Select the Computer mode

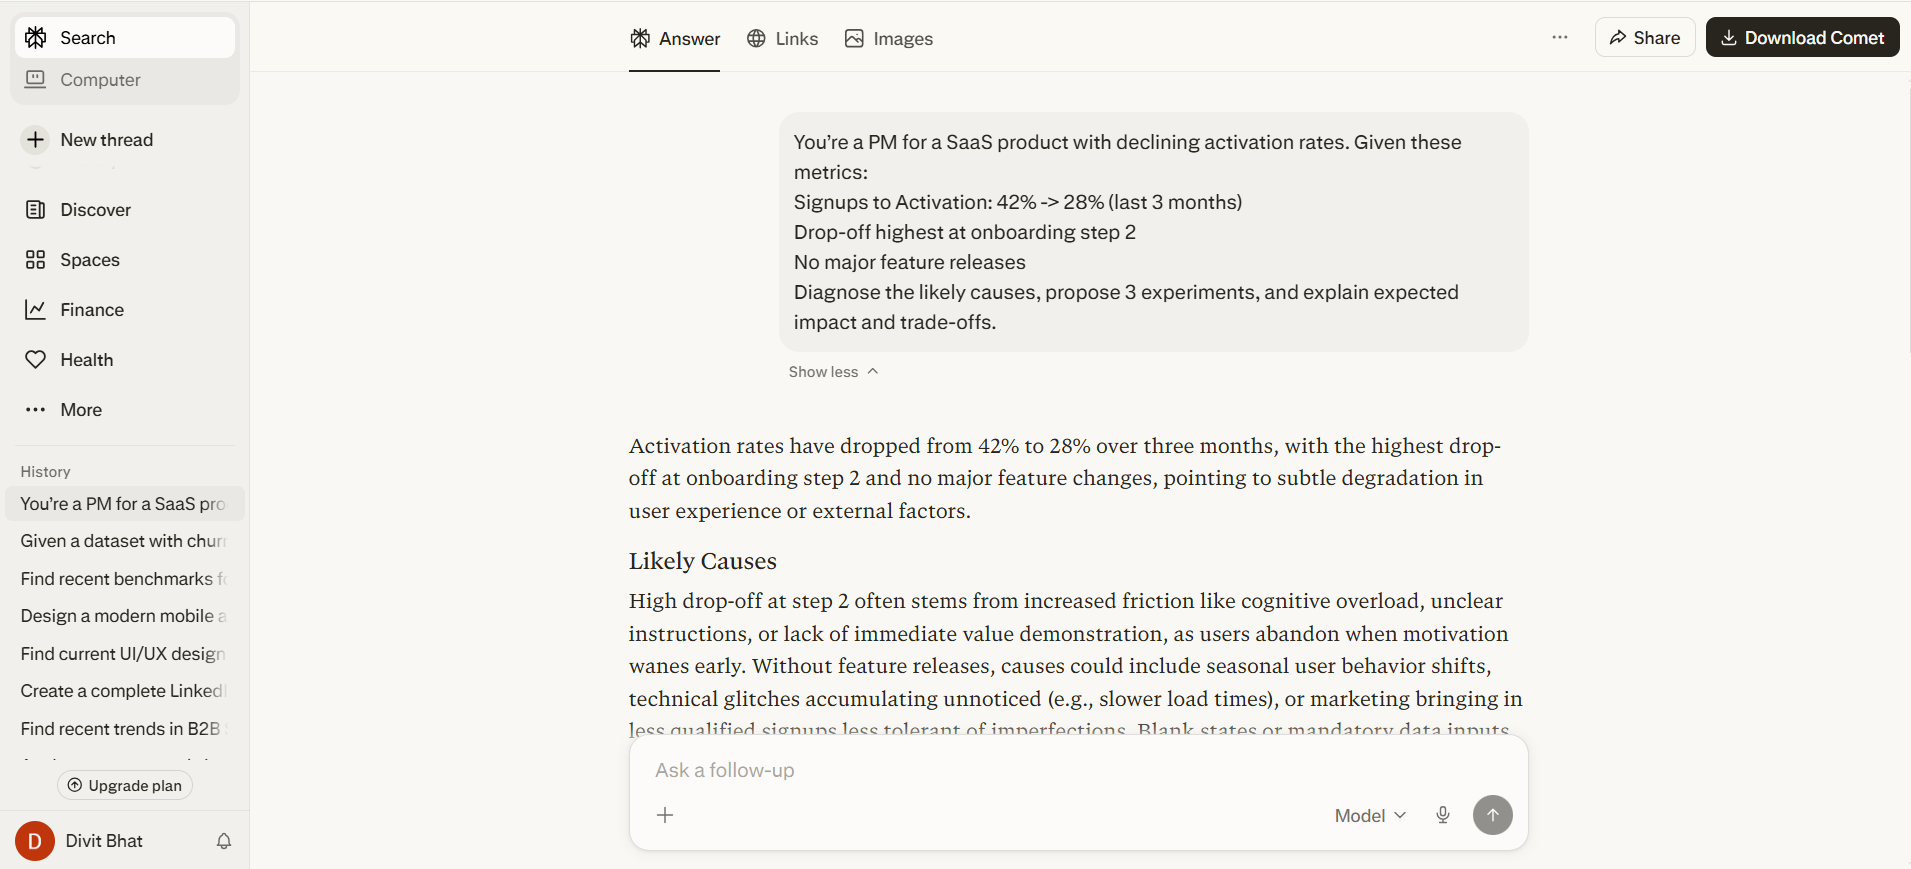pyautogui.click(x=99, y=79)
